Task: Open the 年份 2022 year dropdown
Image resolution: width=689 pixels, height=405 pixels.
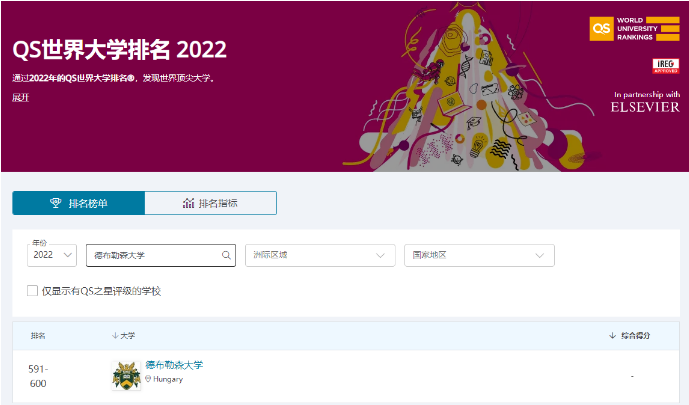Action: tap(53, 256)
